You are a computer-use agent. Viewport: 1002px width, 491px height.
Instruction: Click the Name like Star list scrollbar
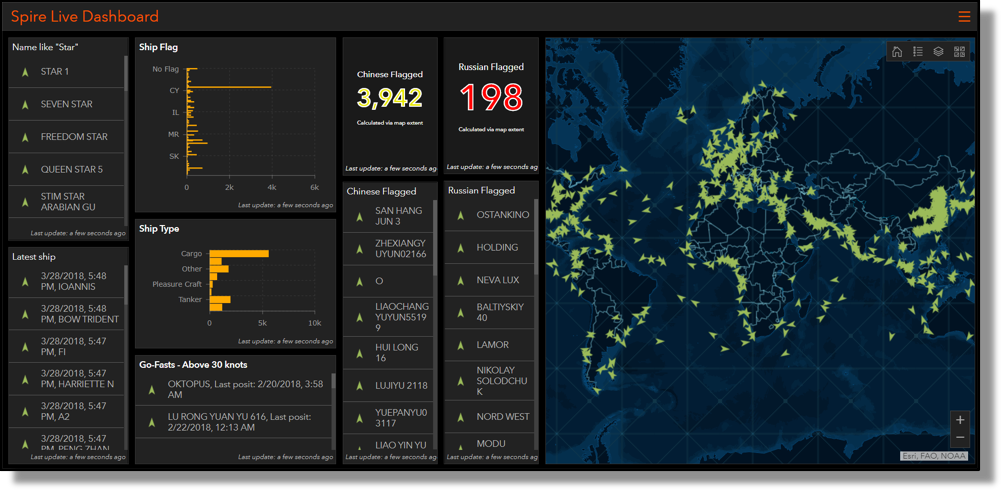click(127, 74)
